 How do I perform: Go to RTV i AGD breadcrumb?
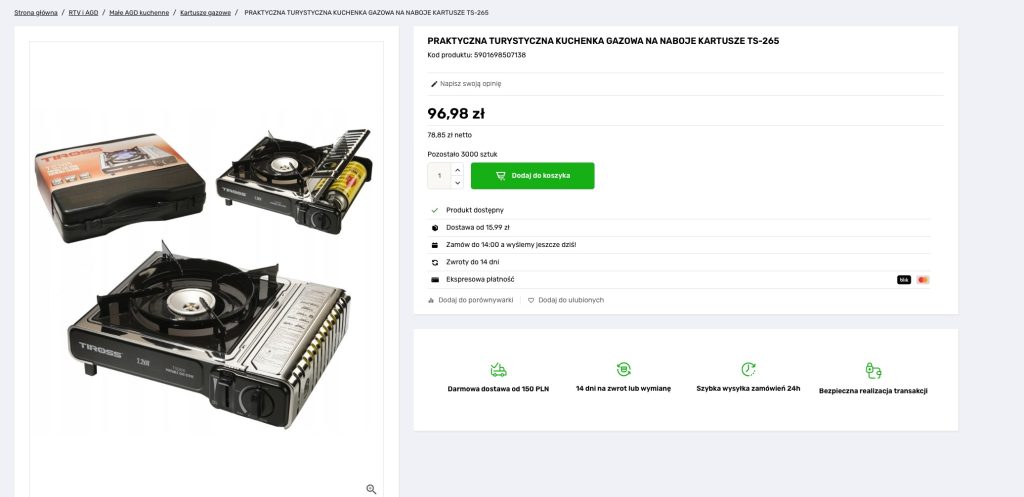pyautogui.click(x=85, y=13)
